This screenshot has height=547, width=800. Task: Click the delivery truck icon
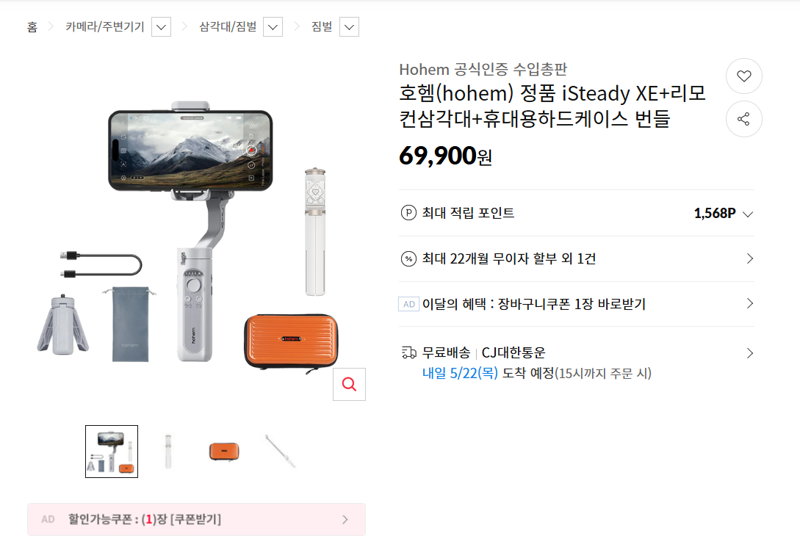[409, 353]
